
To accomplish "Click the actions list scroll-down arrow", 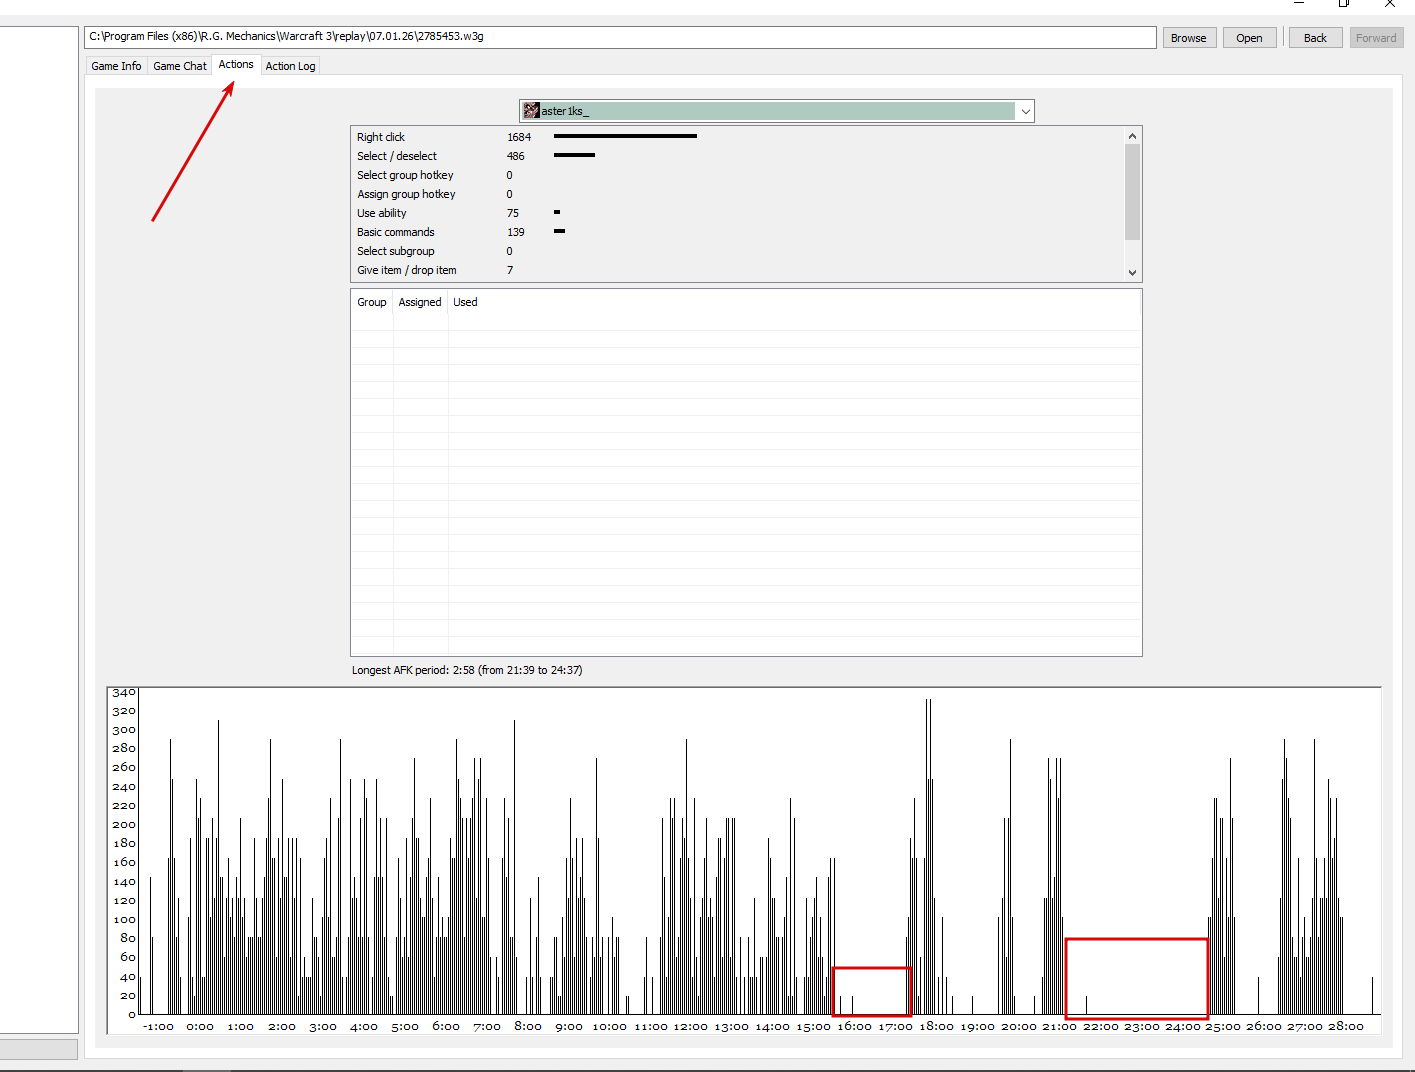I will pyautogui.click(x=1132, y=272).
